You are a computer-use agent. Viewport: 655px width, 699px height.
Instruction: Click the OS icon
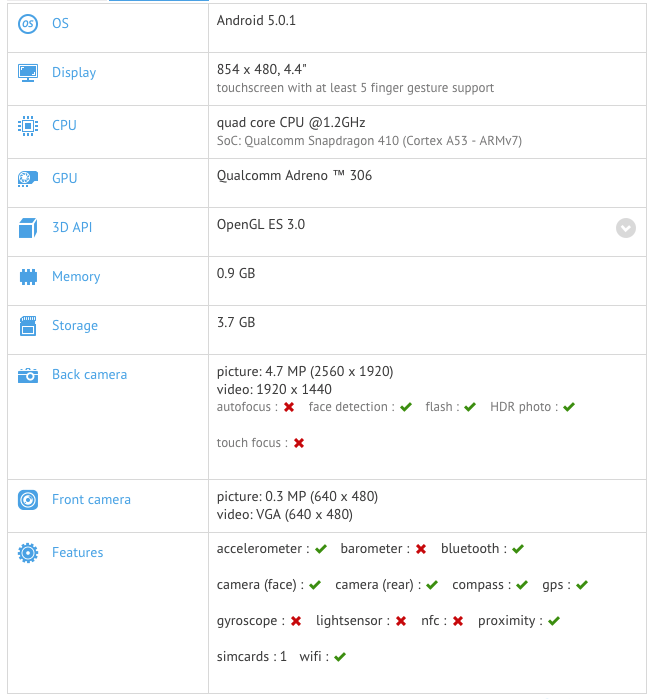click(27, 23)
